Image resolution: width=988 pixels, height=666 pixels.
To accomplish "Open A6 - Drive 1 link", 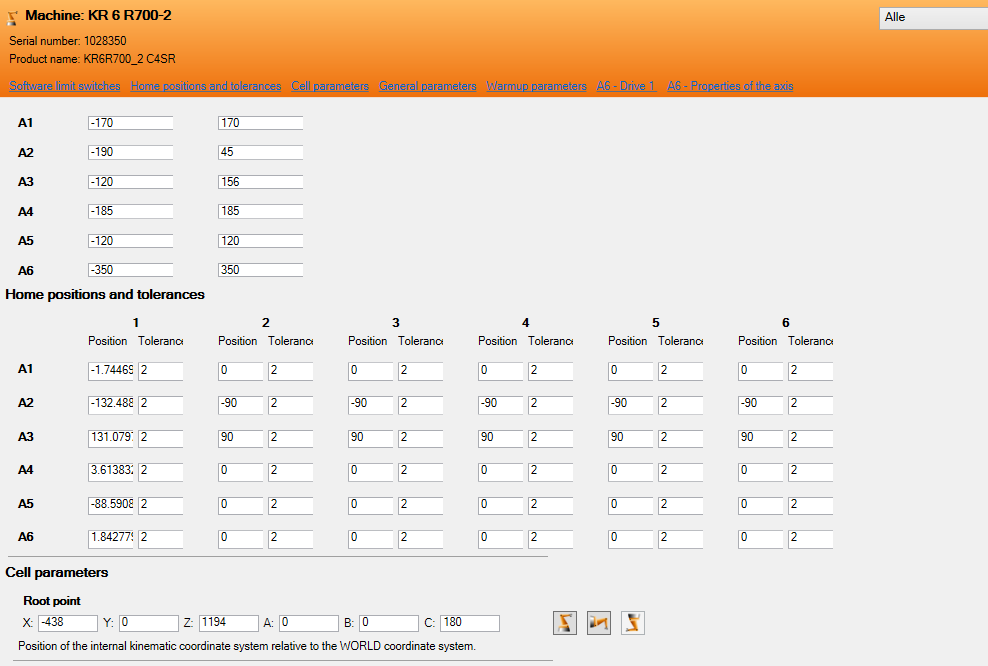I will (627, 86).
